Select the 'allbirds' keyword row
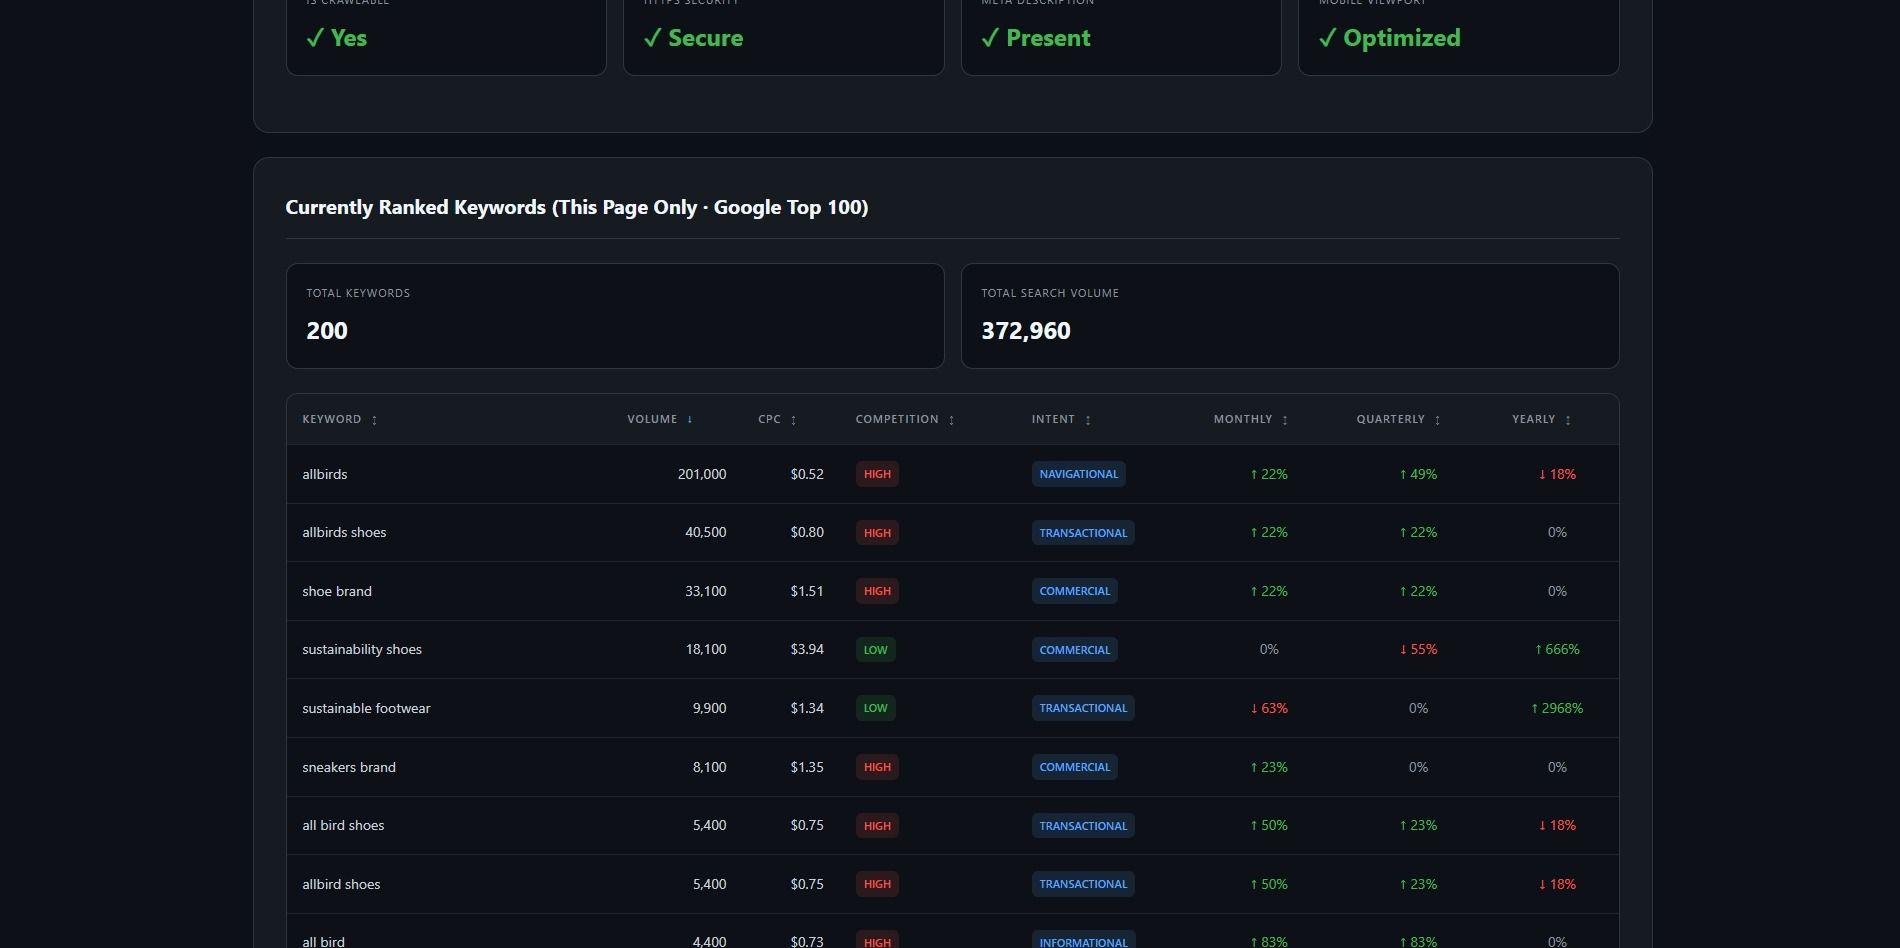The height and width of the screenshot is (948, 1900). click(325, 474)
